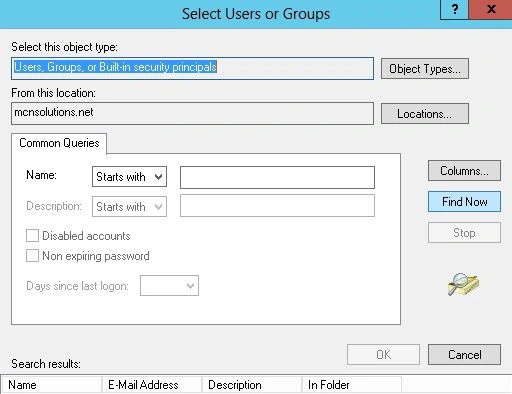This screenshot has width=512, height=394.
Task: Open the Description Starts with dropdown
Action: click(x=129, y=207)
